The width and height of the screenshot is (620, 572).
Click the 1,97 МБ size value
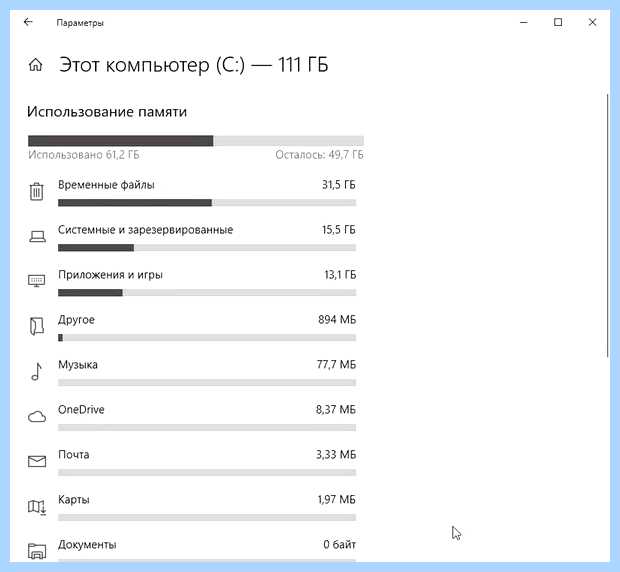click(x=336, y=500)
